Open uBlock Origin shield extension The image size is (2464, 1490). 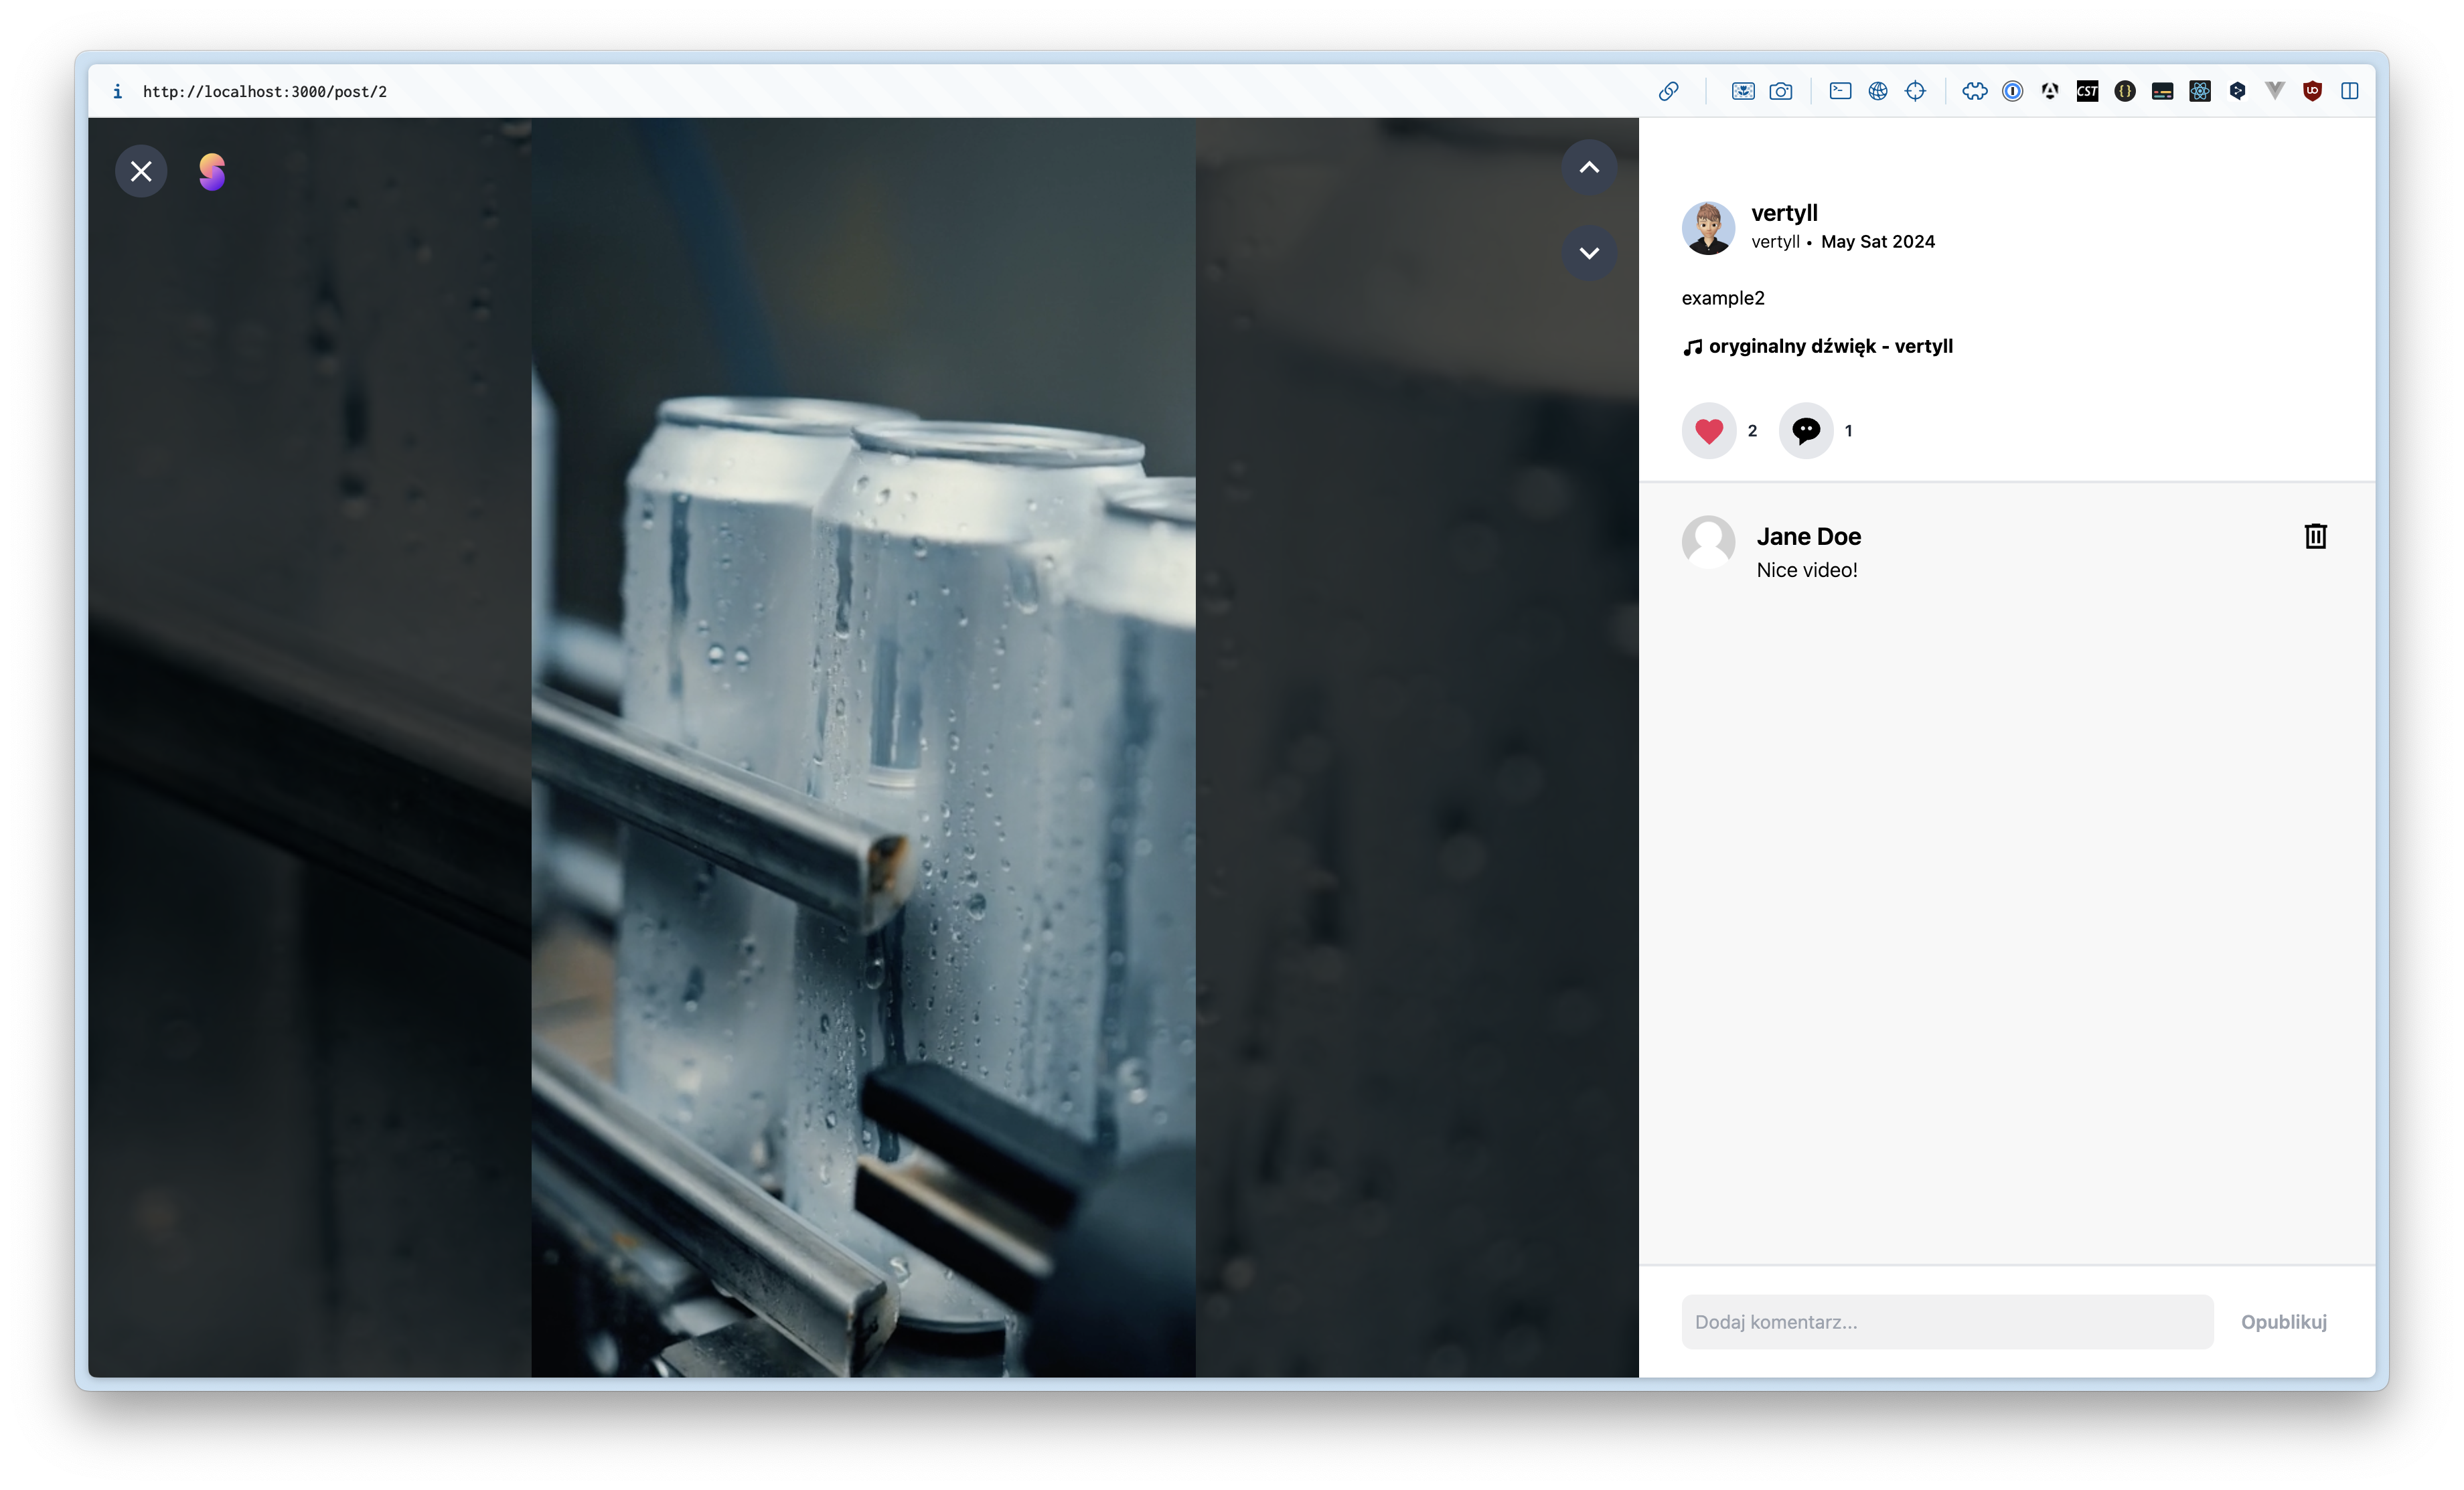(2312, 91)
